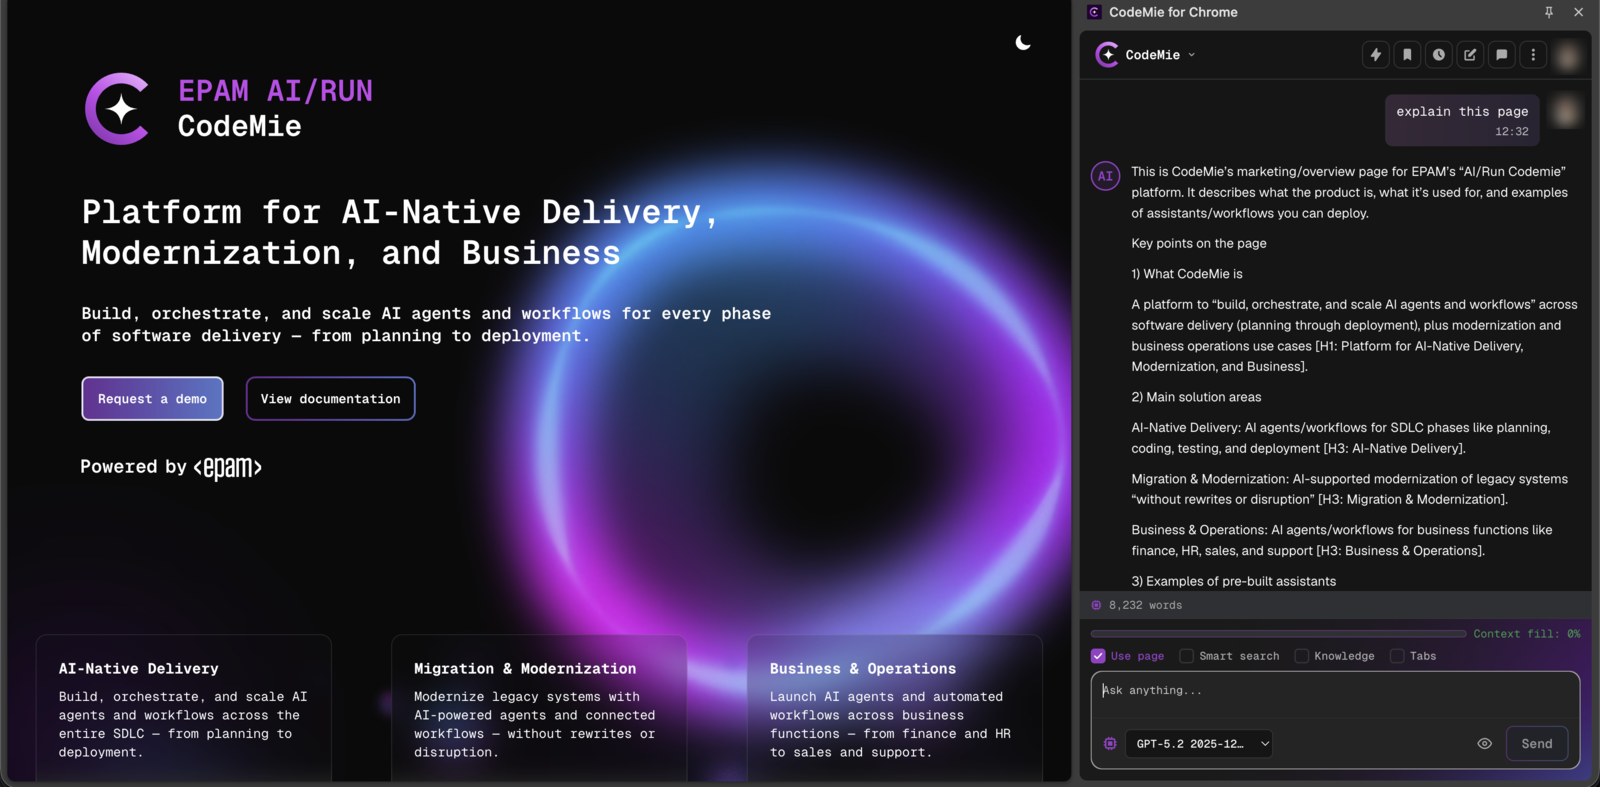Click the speech bubble icon
1600x787 pixels.
[x=1502, y=55]
